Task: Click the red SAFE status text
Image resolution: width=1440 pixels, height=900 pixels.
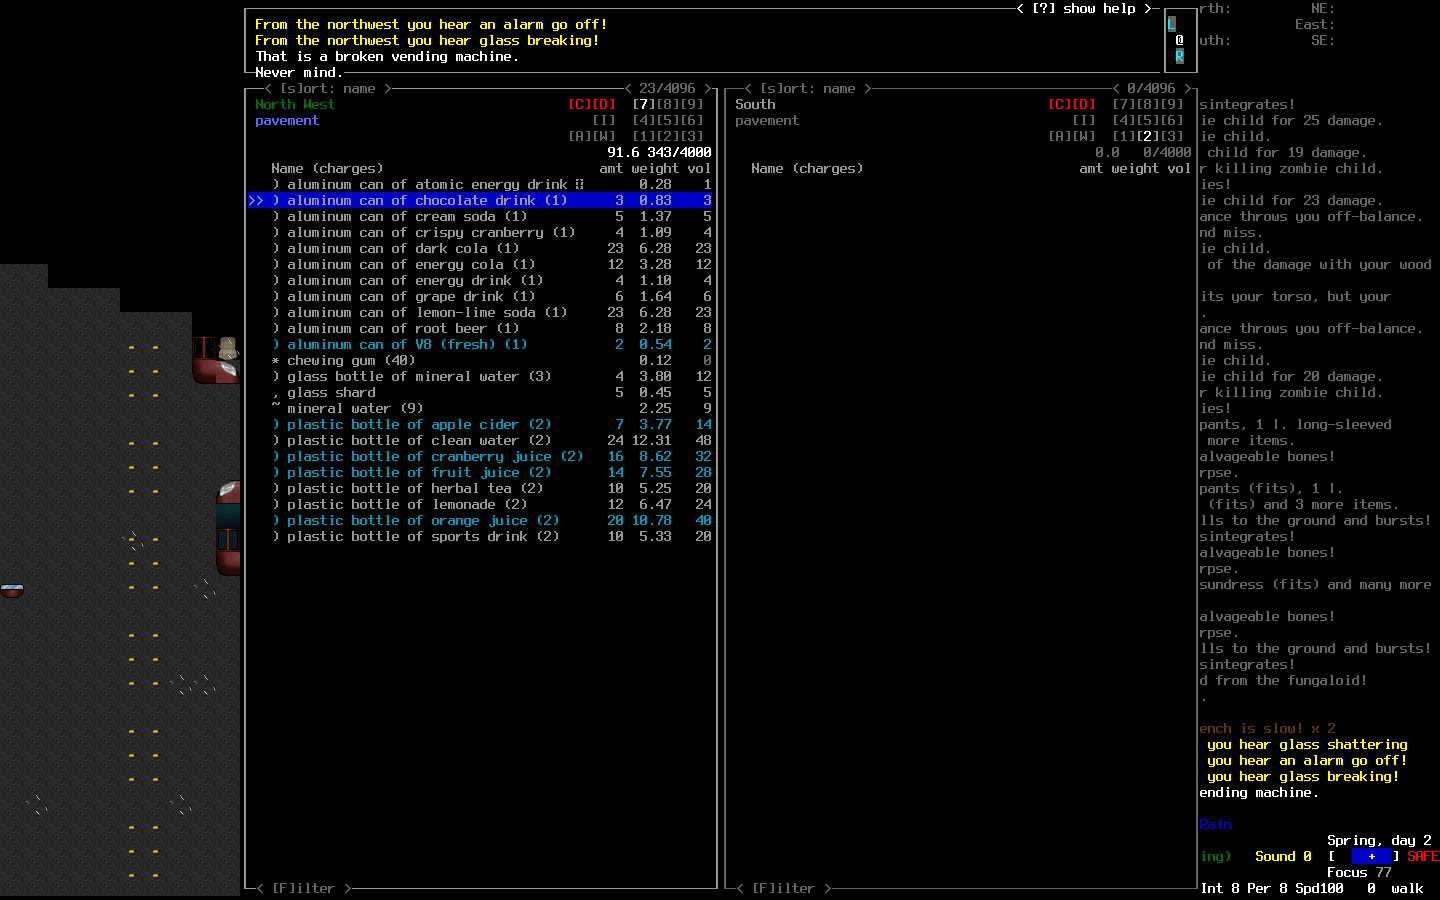Action: 1423,856
